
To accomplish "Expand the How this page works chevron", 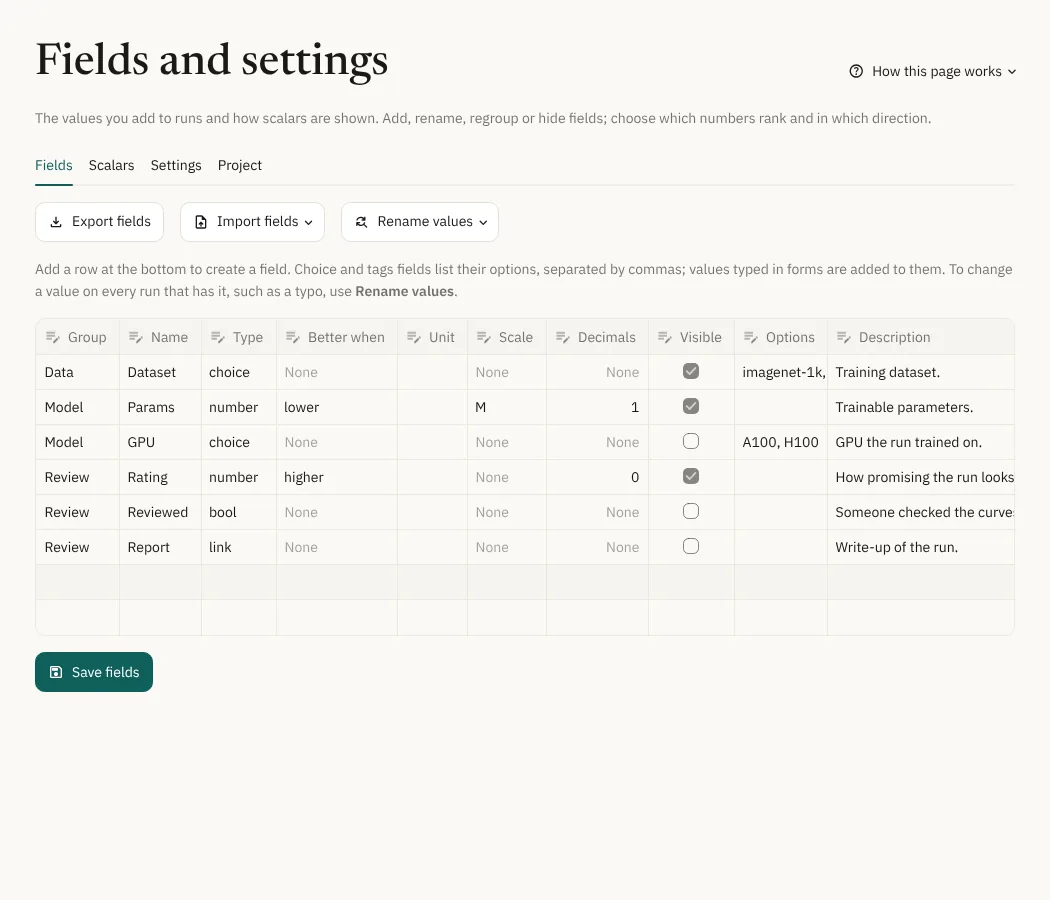I will pyautogui.click(x=1012, y=72).
